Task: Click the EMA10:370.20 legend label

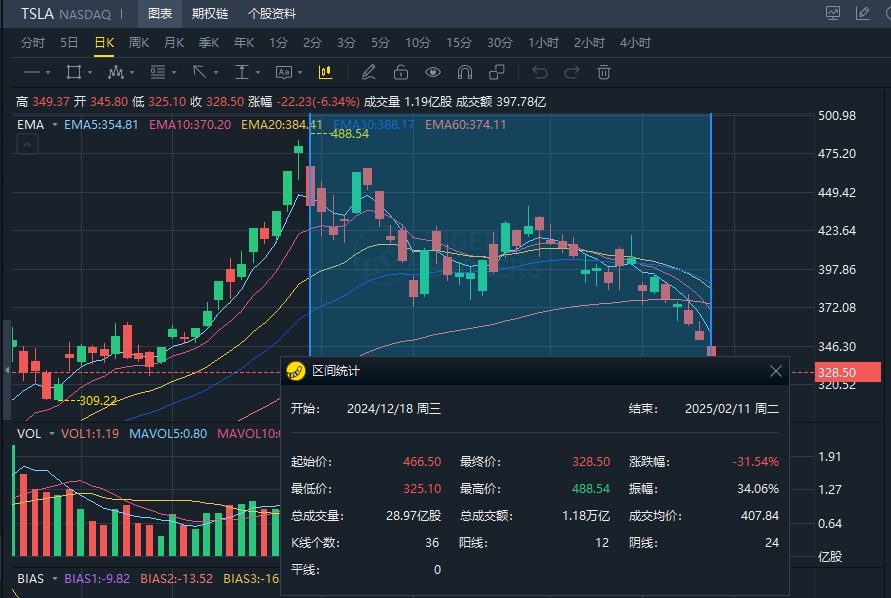Action: 190,124
